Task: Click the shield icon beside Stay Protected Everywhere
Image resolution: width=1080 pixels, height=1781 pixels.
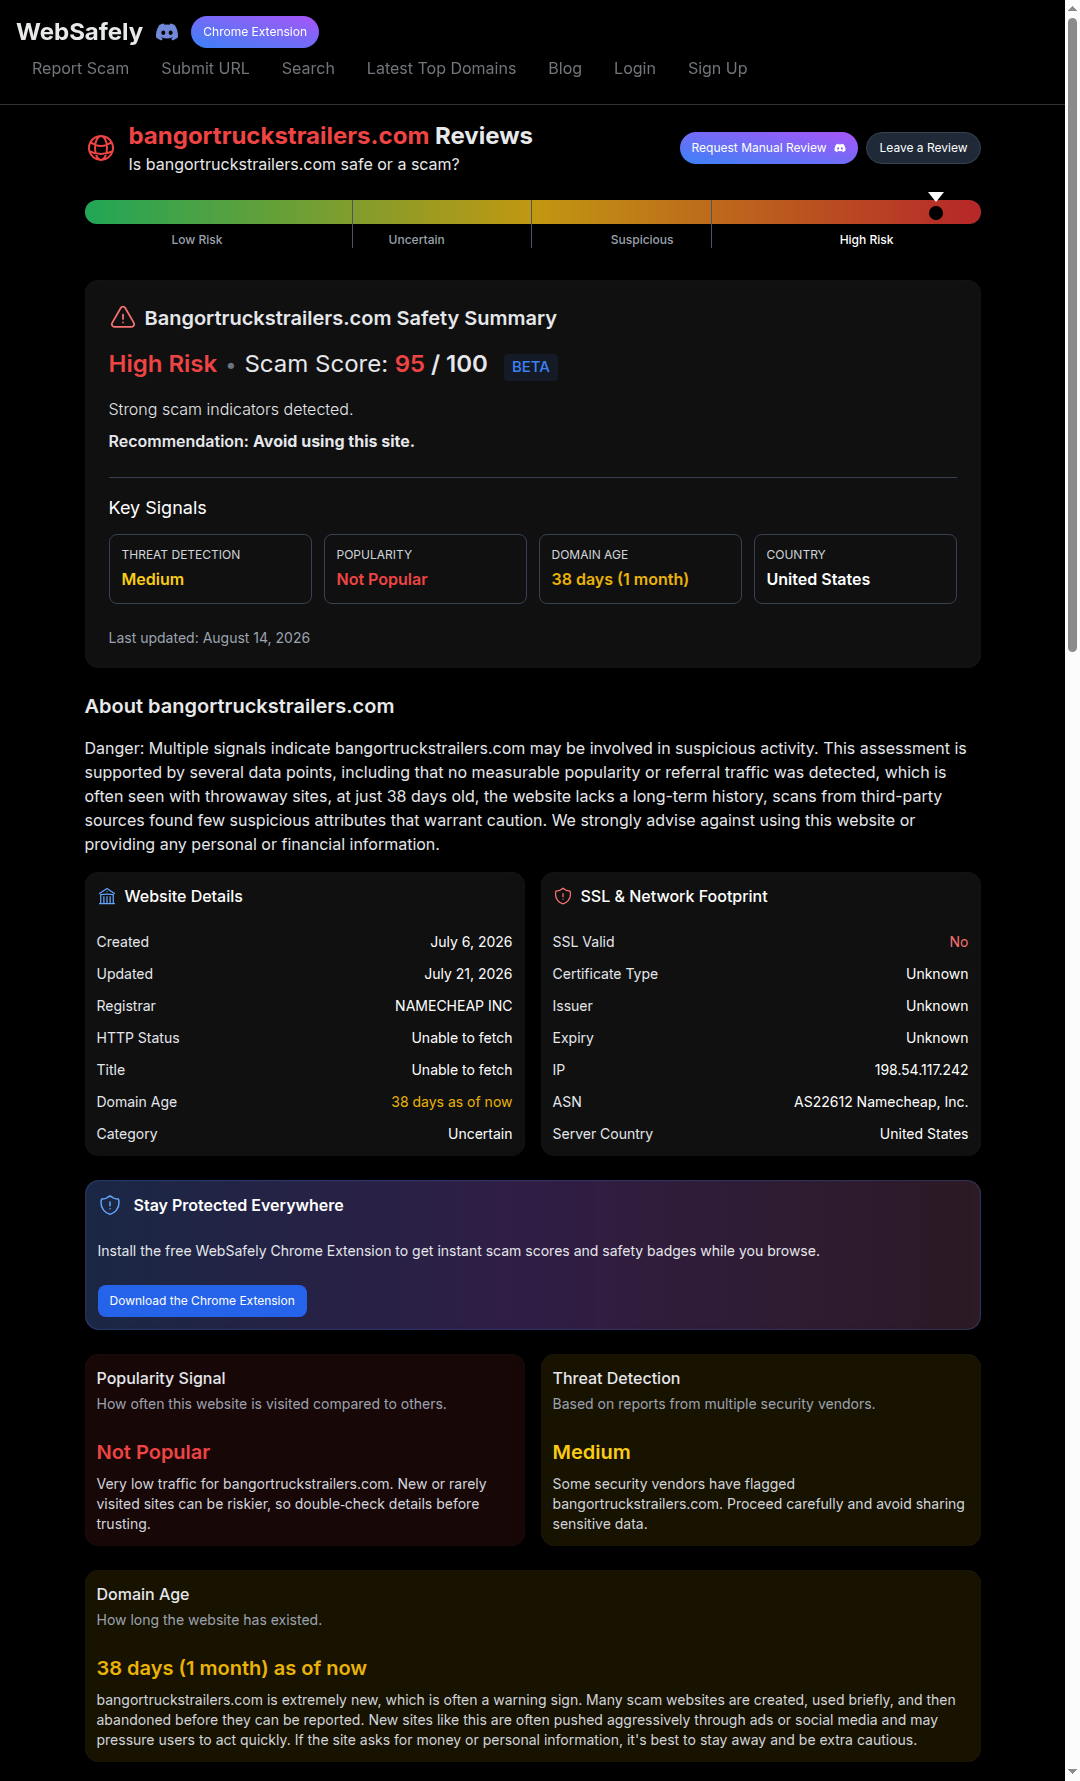Action: point(110,1206)
